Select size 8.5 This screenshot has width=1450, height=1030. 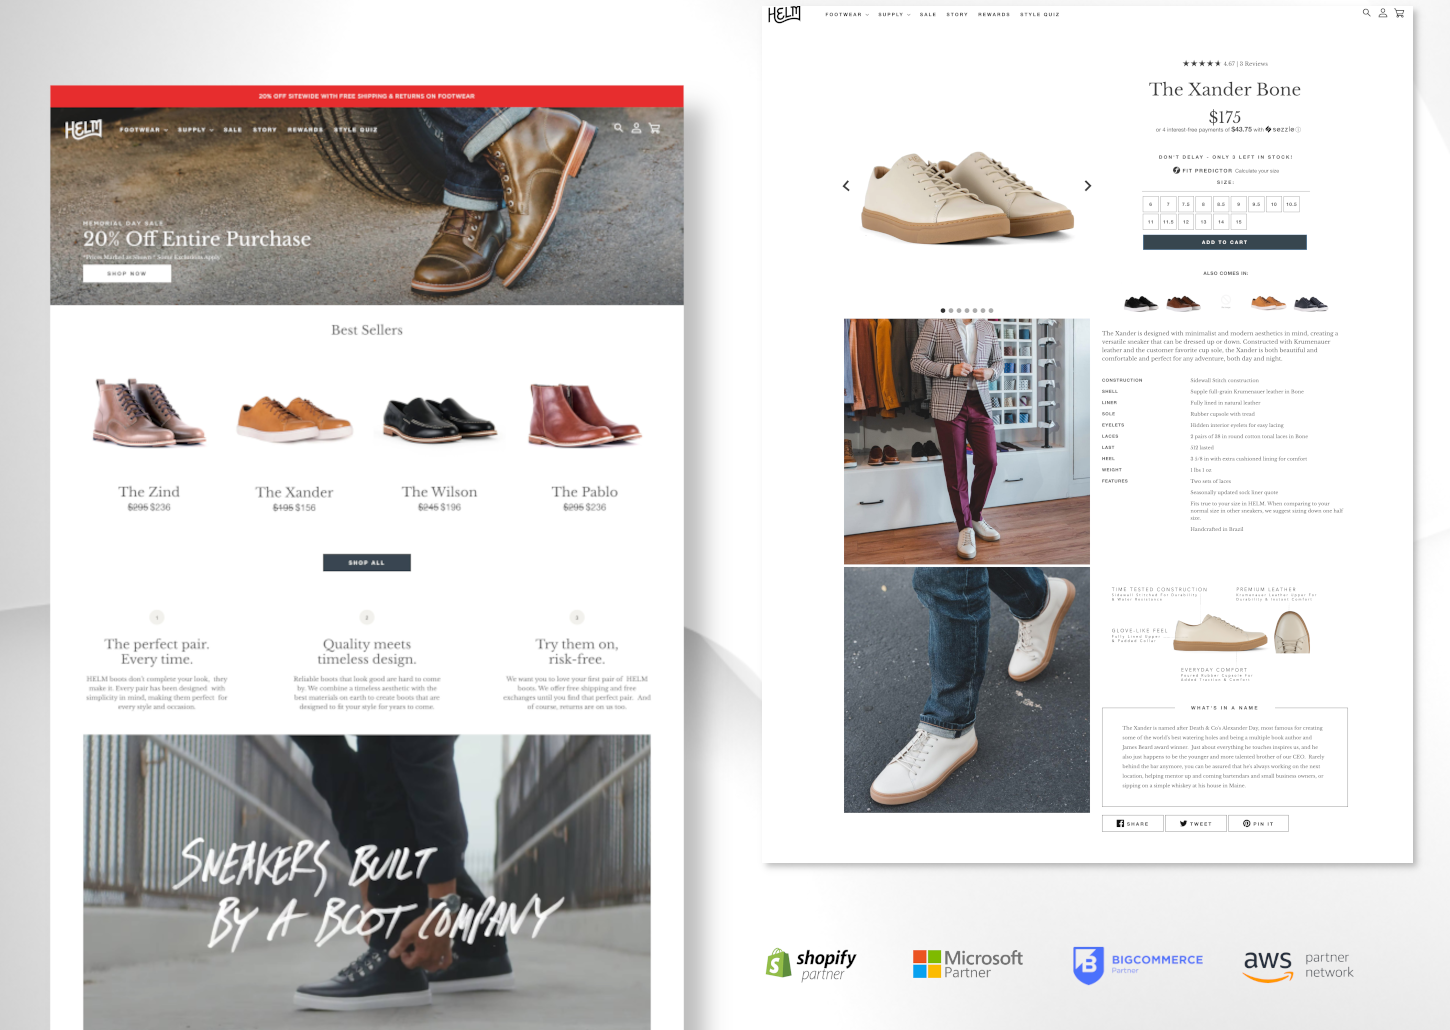pyautogui.click(x=1221, y=204)
